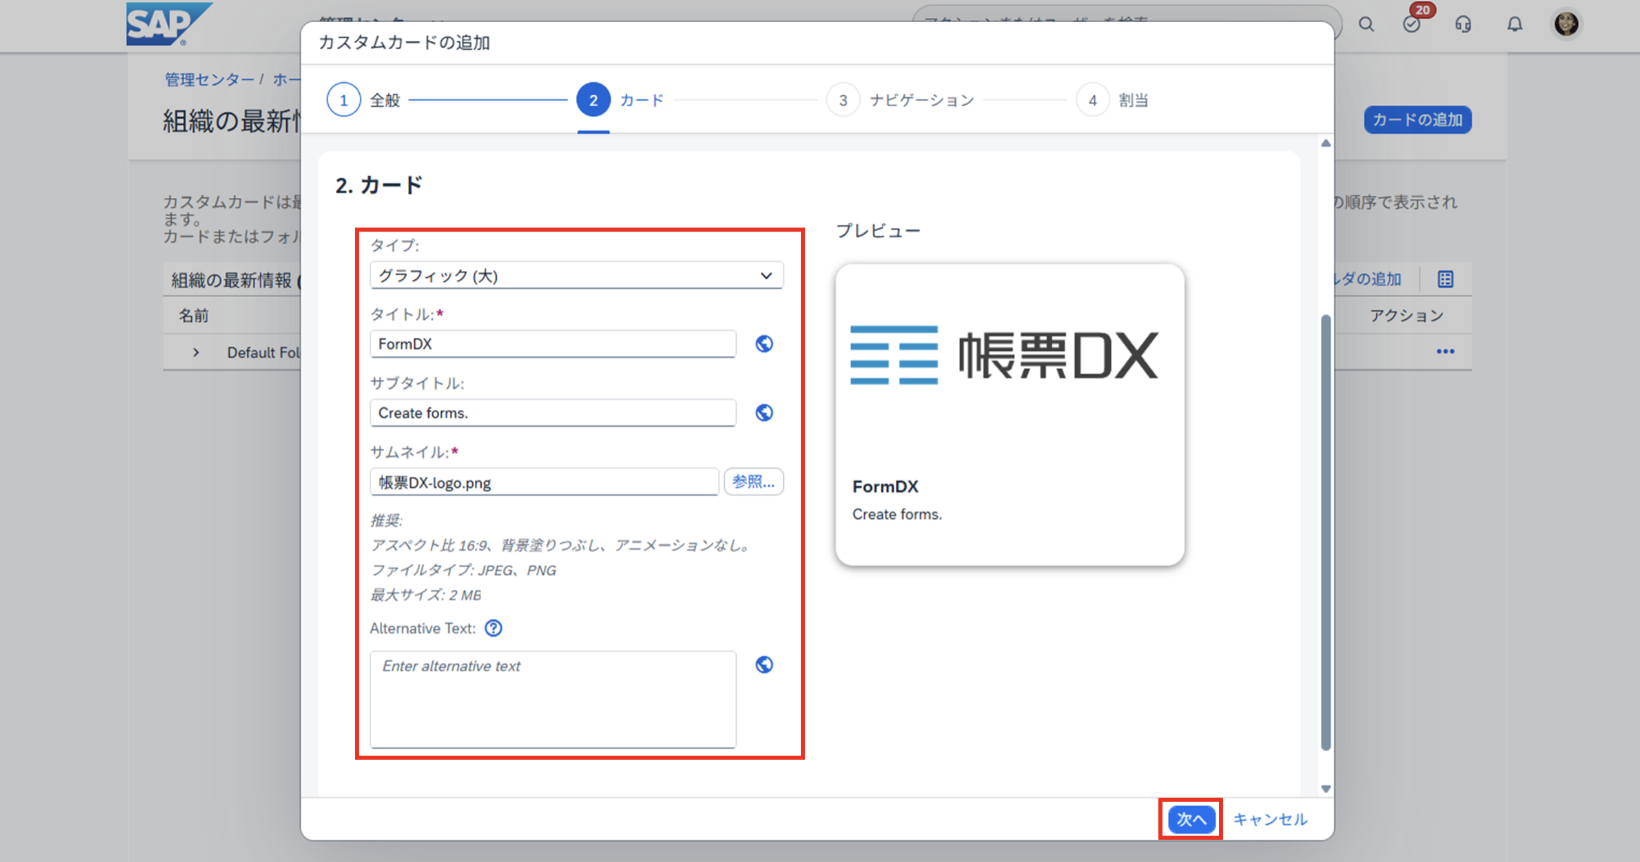Click the table settings icon in background list

tap(1445, 279)
